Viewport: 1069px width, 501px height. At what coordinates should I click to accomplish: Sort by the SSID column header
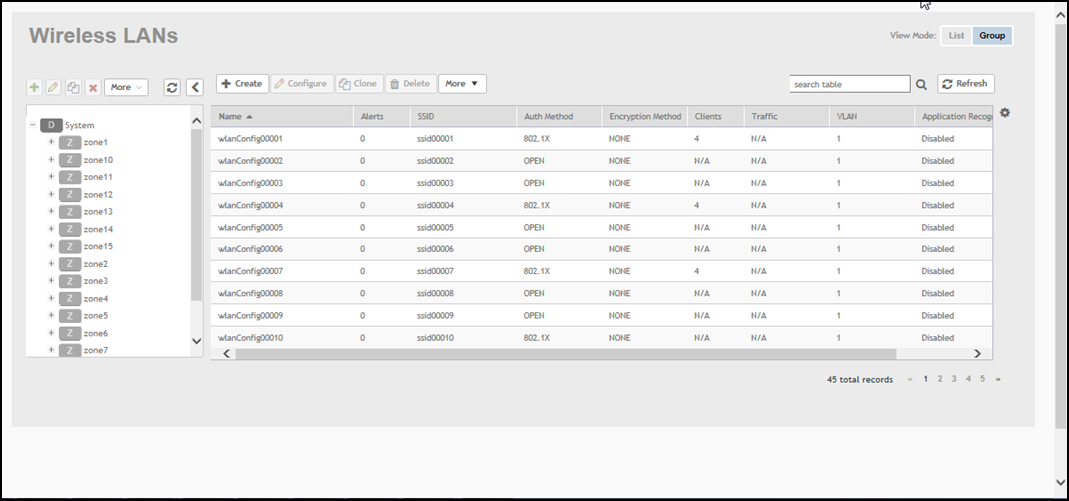[463, 117]
